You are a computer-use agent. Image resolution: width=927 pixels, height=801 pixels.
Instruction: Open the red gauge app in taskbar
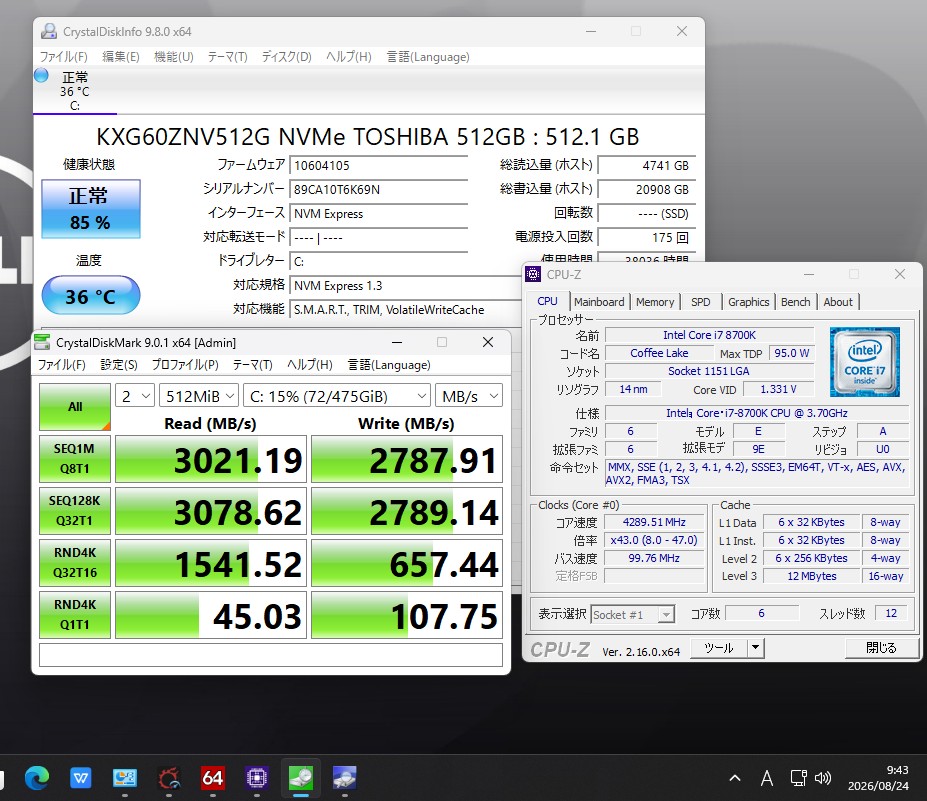coord(168,777)
